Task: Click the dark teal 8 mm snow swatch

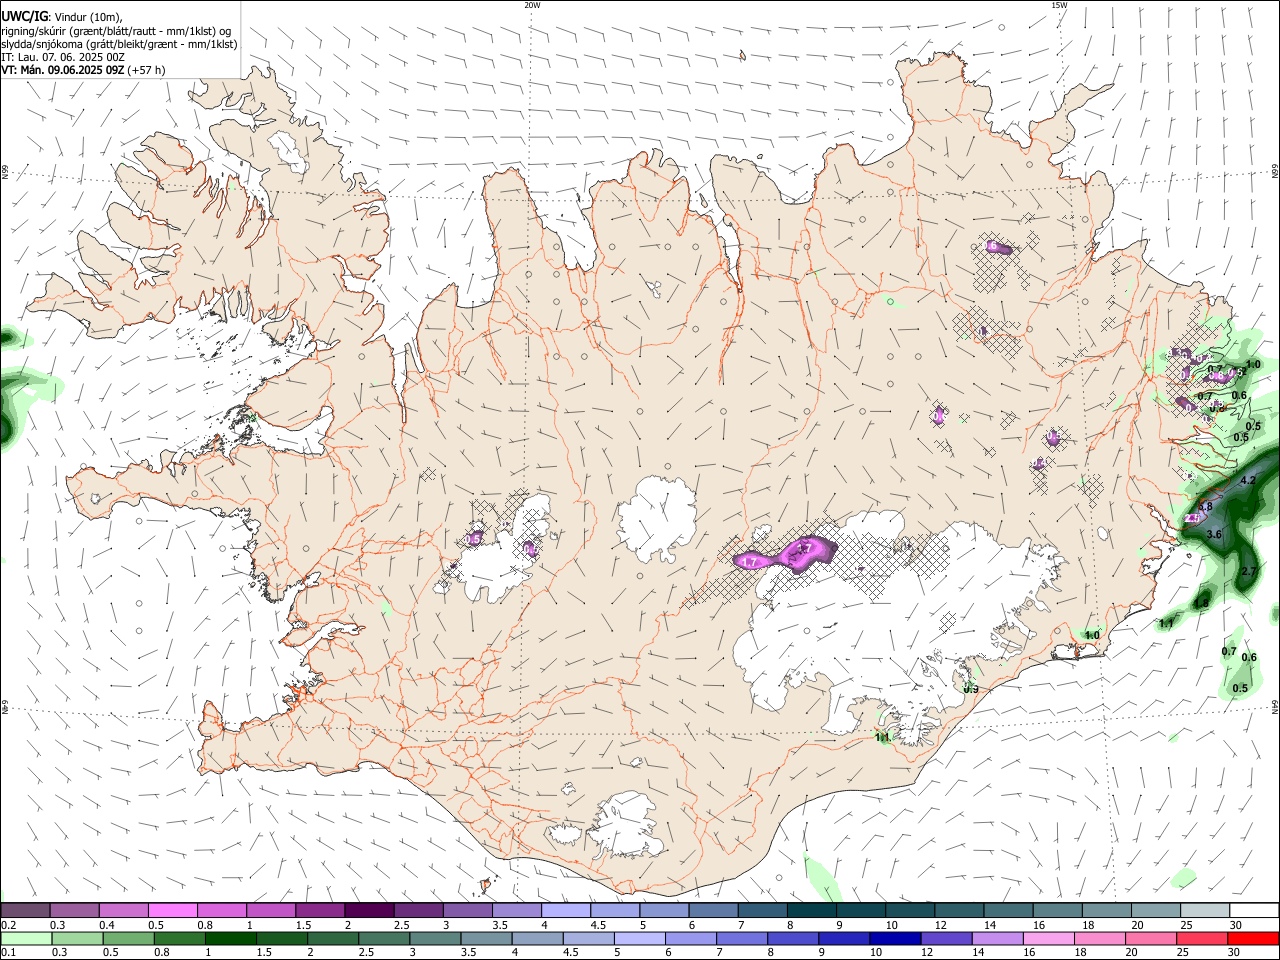Action: 811,910
